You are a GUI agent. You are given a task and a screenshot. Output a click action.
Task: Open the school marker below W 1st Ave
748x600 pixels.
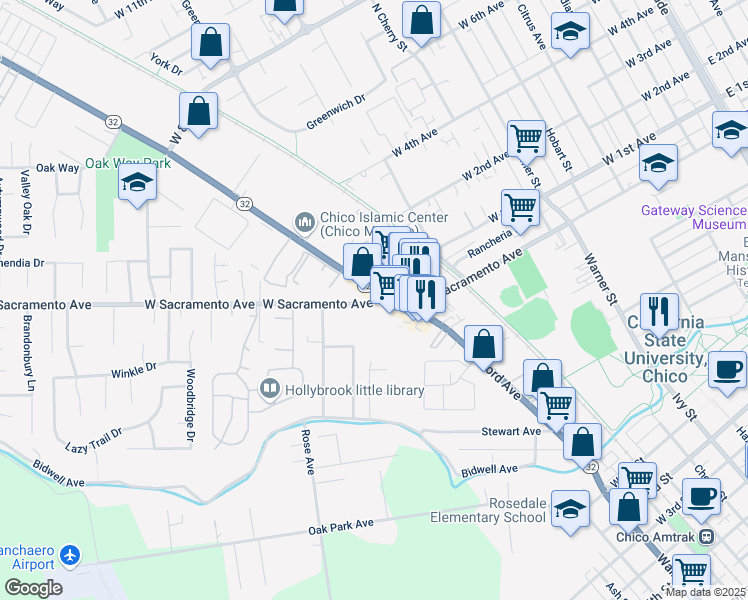[x=658, y=165]
